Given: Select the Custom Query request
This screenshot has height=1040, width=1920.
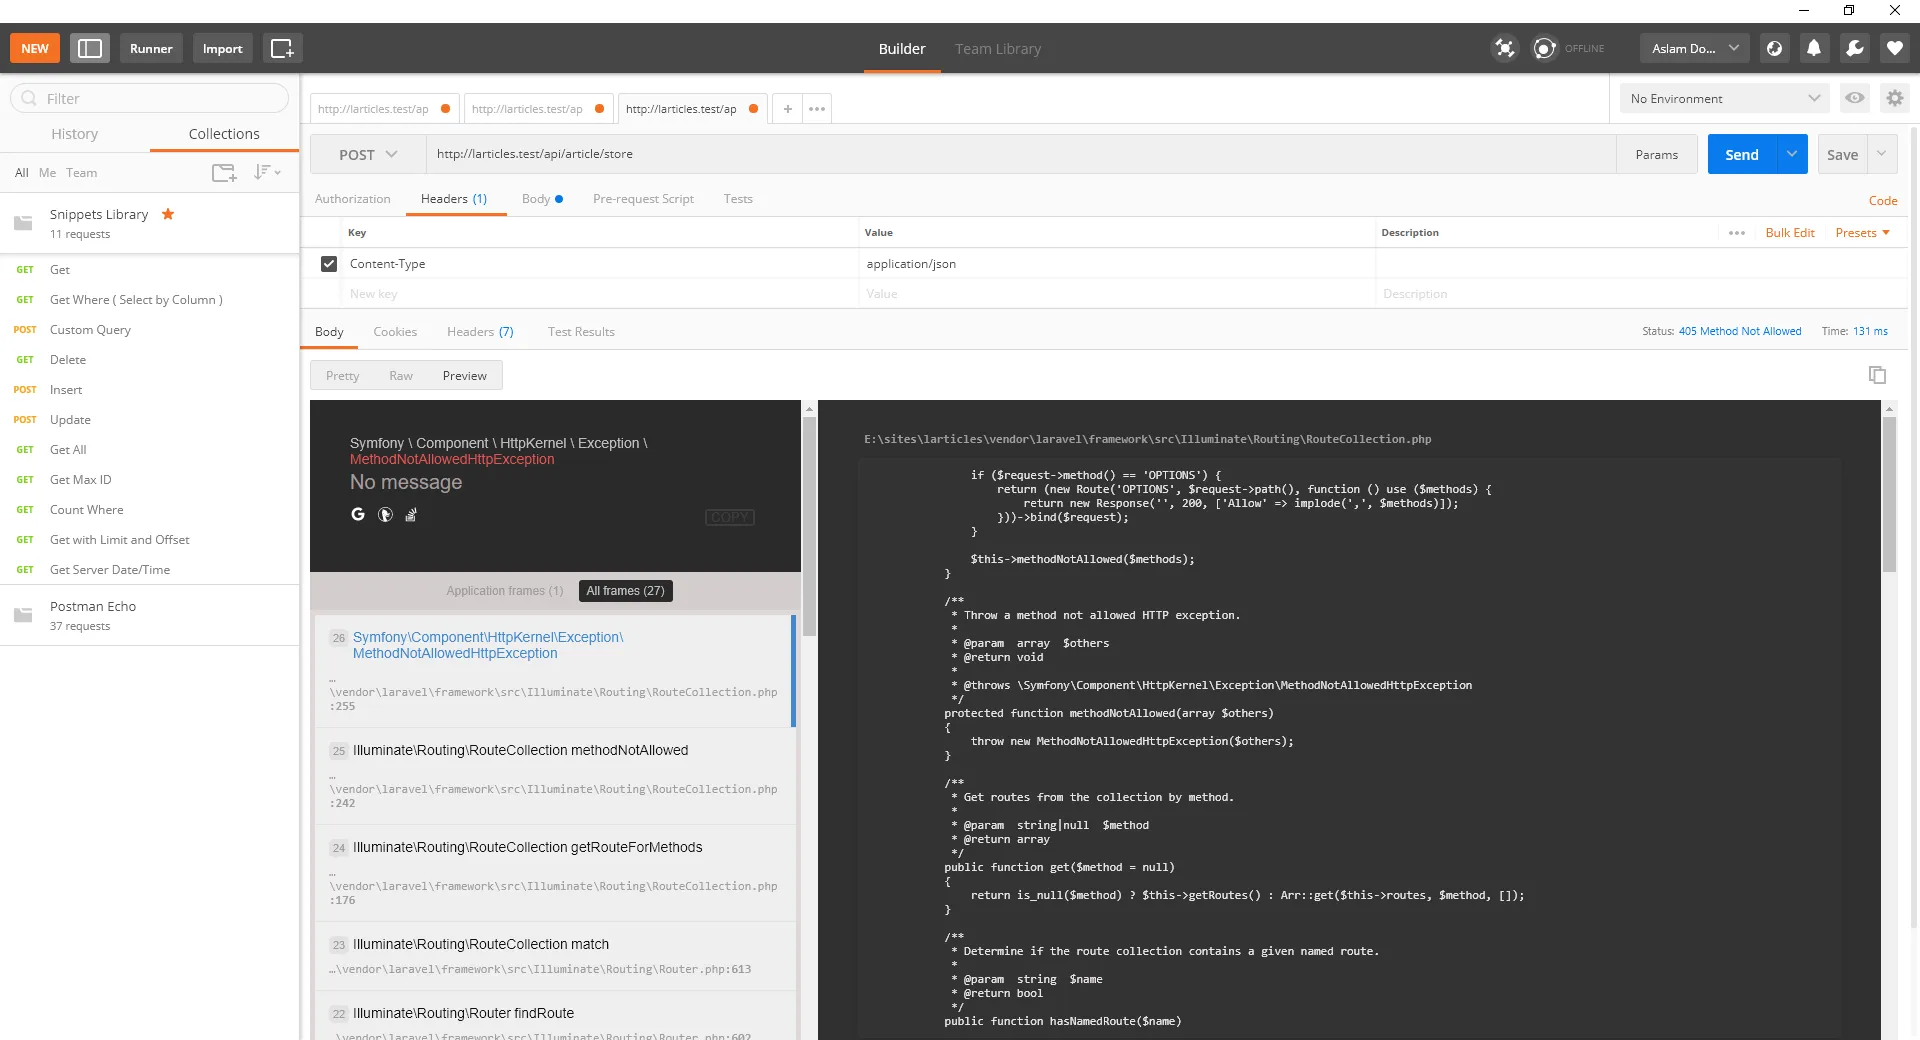Looking at the screenshot, I should click(150, 330).
